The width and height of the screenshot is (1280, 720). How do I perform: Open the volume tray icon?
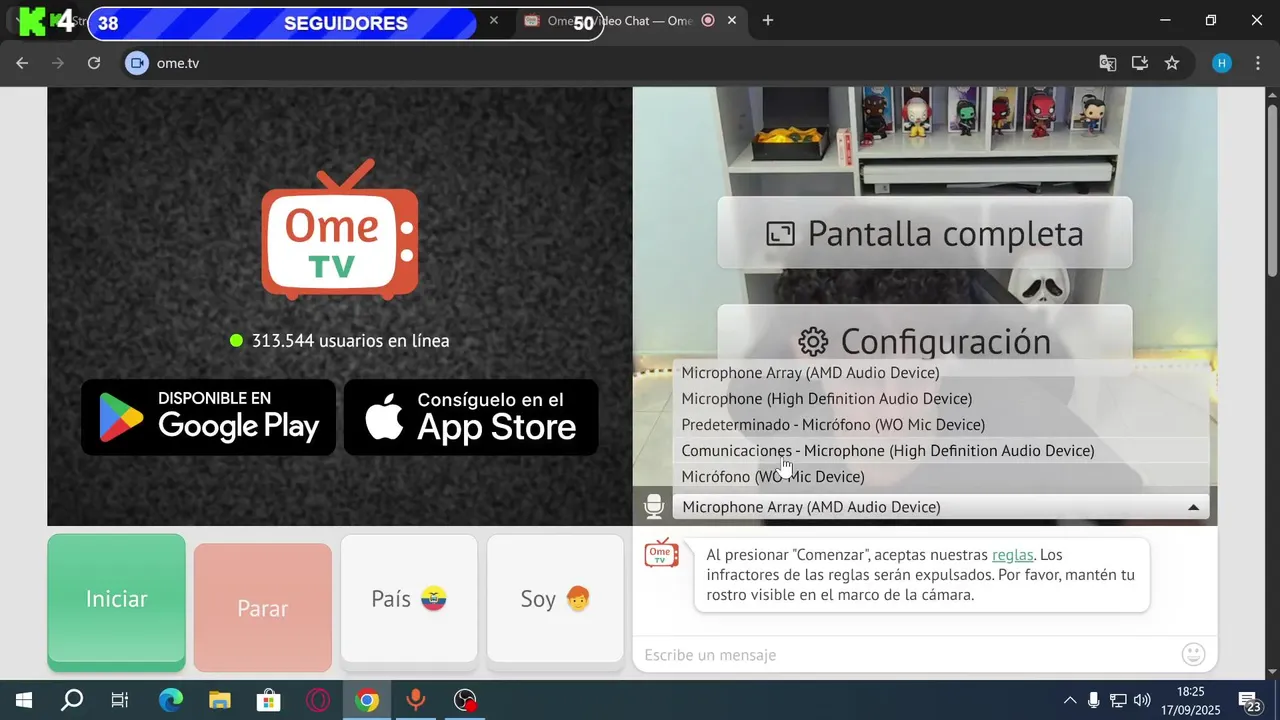1142,701
